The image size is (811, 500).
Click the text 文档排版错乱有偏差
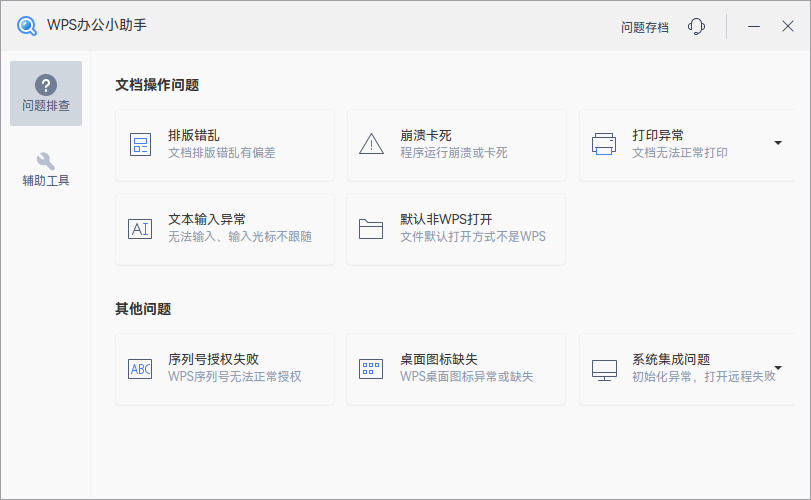tap(222, 153)
